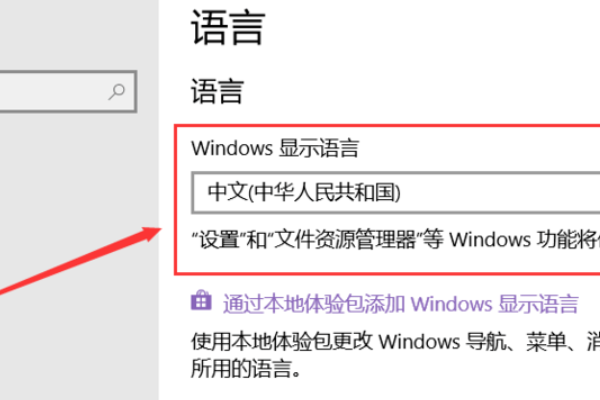Focus the settings search input field
Image resolution: width=600 pixels, height=400 pixels.
[68, 91]
